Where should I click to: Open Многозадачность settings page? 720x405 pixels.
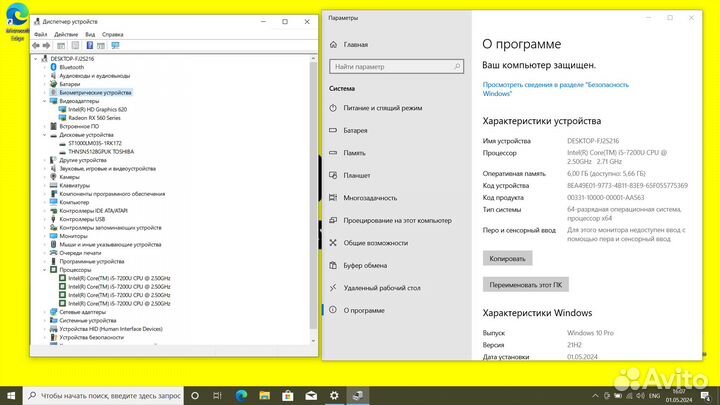click(x=370, y=198)
